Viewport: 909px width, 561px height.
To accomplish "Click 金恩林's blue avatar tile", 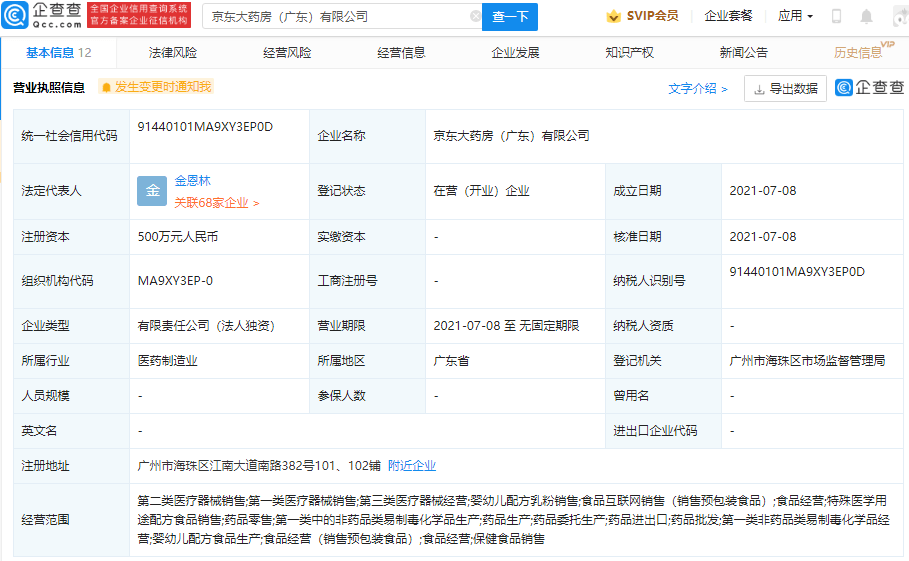I will click(152, 191).
